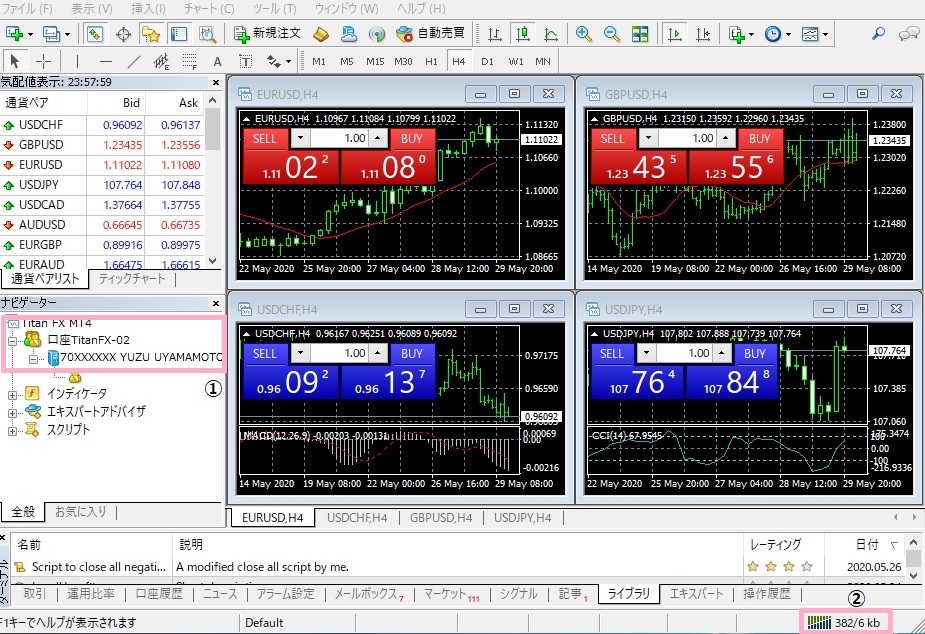925x634 pixels.
Task: Select the USDCAD row in Market Watch
Action: point(102,205)
